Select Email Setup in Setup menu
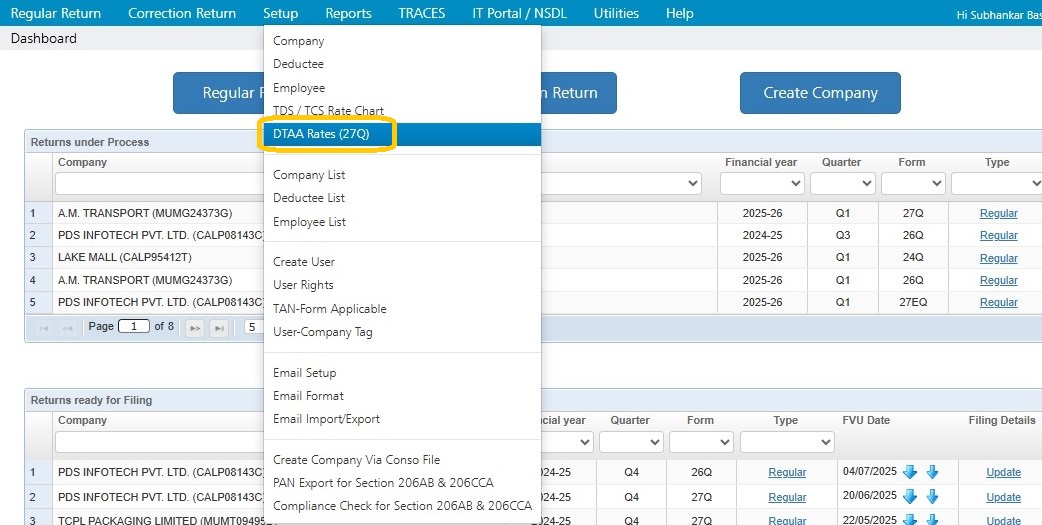Viewport: 1042px width, 525px height. [304, 373]
